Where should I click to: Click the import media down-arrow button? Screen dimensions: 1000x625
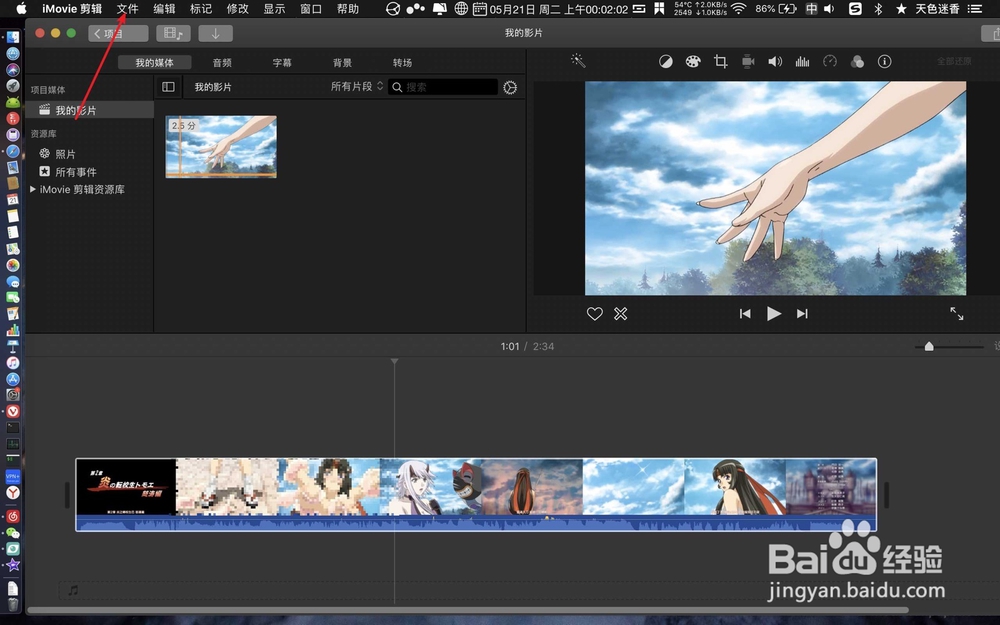216,33
